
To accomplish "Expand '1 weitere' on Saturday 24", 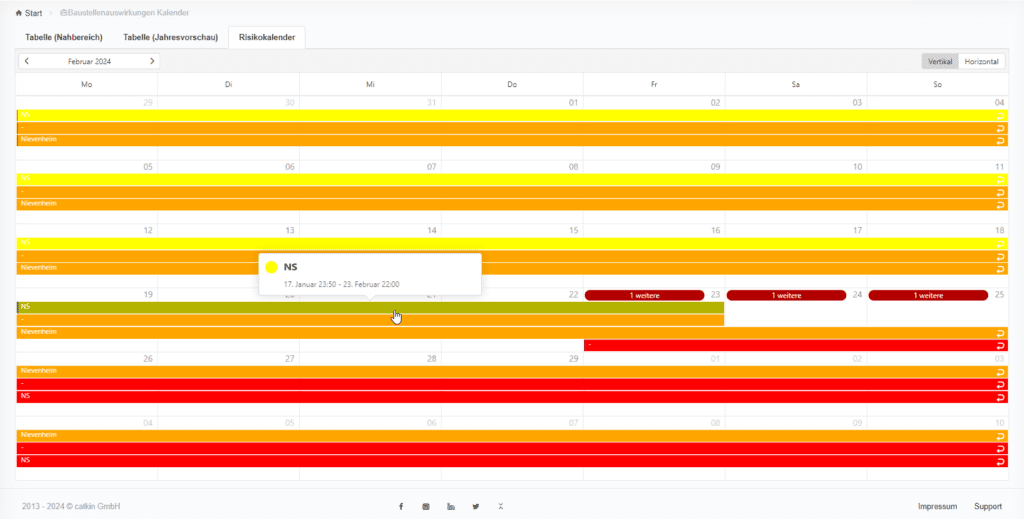I will (x=786, y=295).
